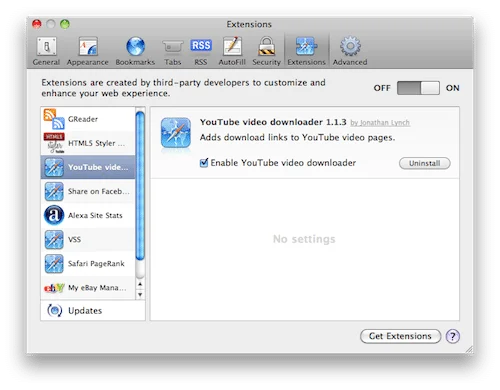
Task: Select the Share on Faceb... row label
Action: pyautogui.click(x=98, y=191)
